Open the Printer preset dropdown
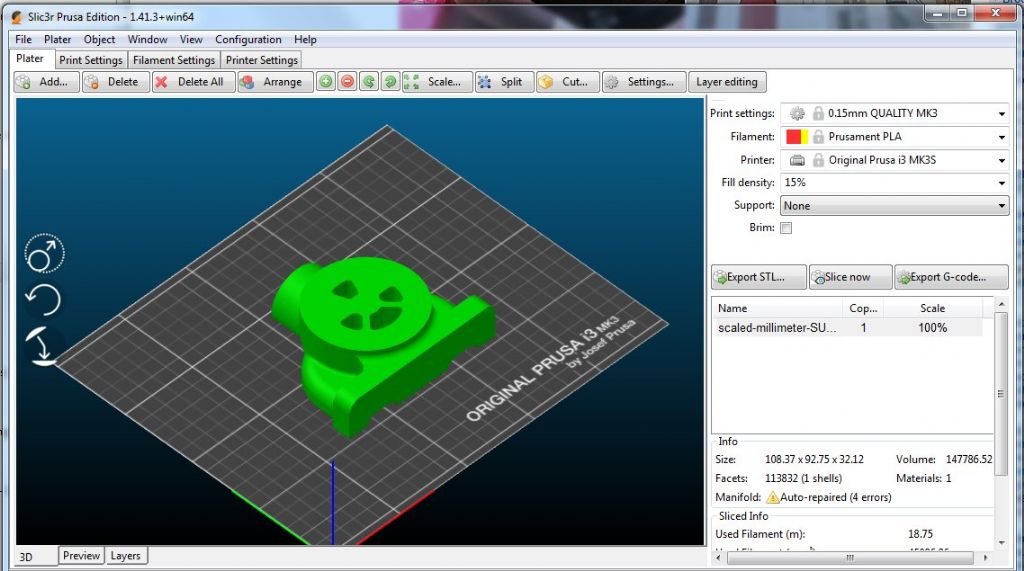Screen dimensions: 1024x571 tap(895, 160)
